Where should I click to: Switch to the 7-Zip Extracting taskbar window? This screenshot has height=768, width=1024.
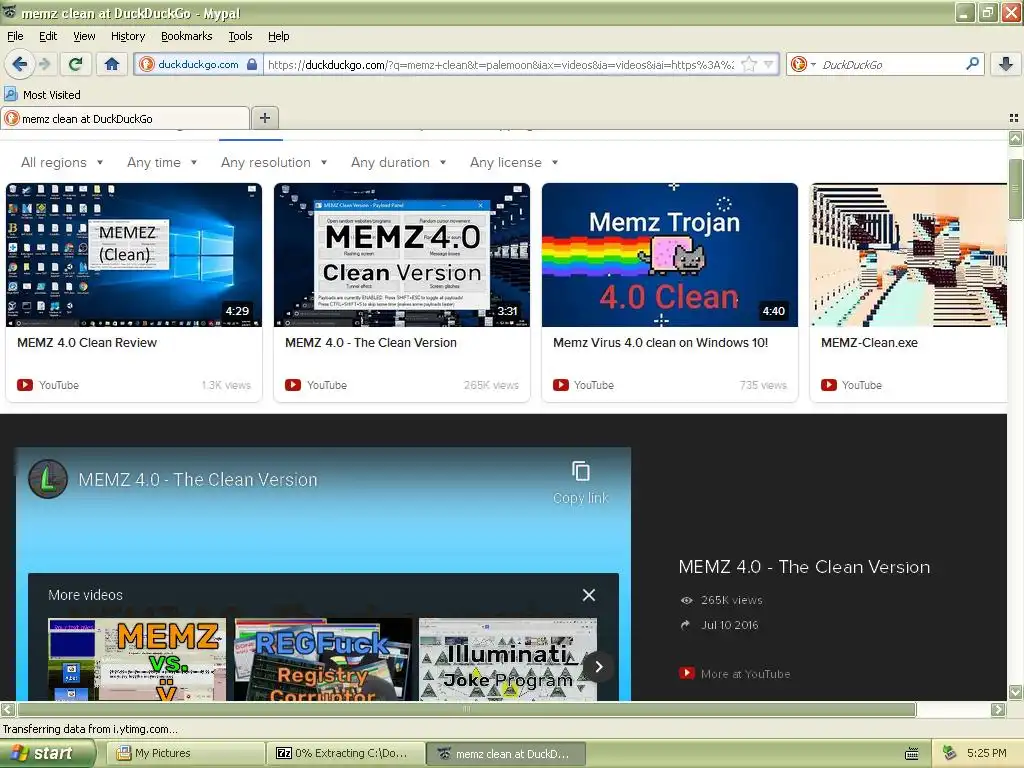pos(346,753)
